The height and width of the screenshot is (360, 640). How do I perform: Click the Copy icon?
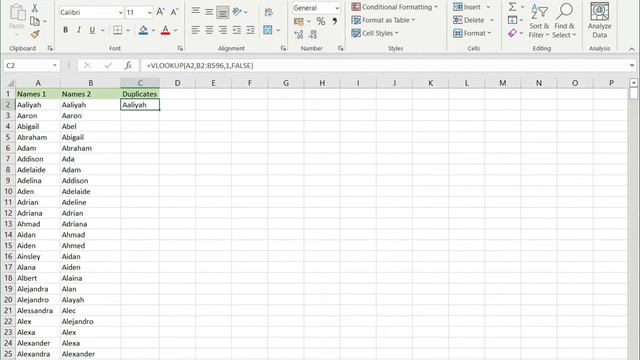35,21
